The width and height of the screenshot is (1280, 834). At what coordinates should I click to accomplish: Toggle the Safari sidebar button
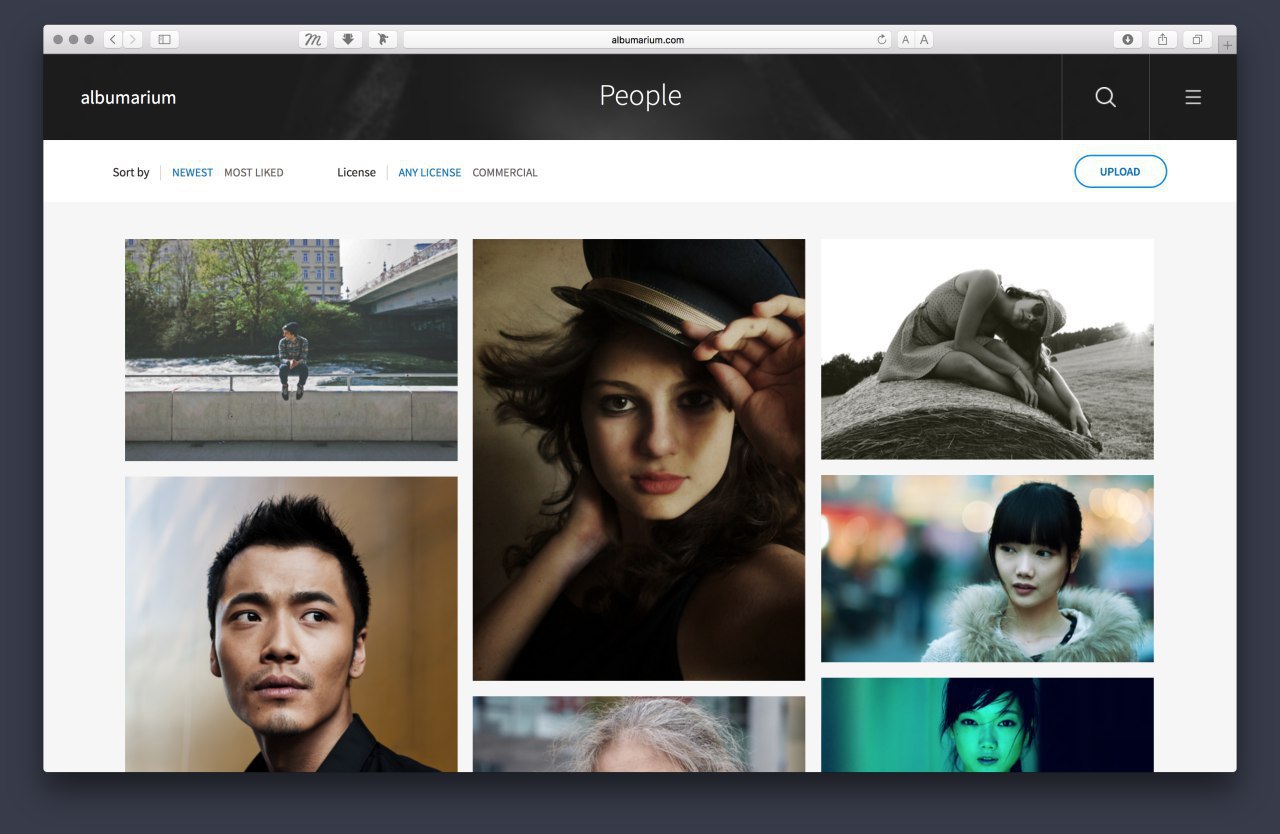(x=165, y=39)
